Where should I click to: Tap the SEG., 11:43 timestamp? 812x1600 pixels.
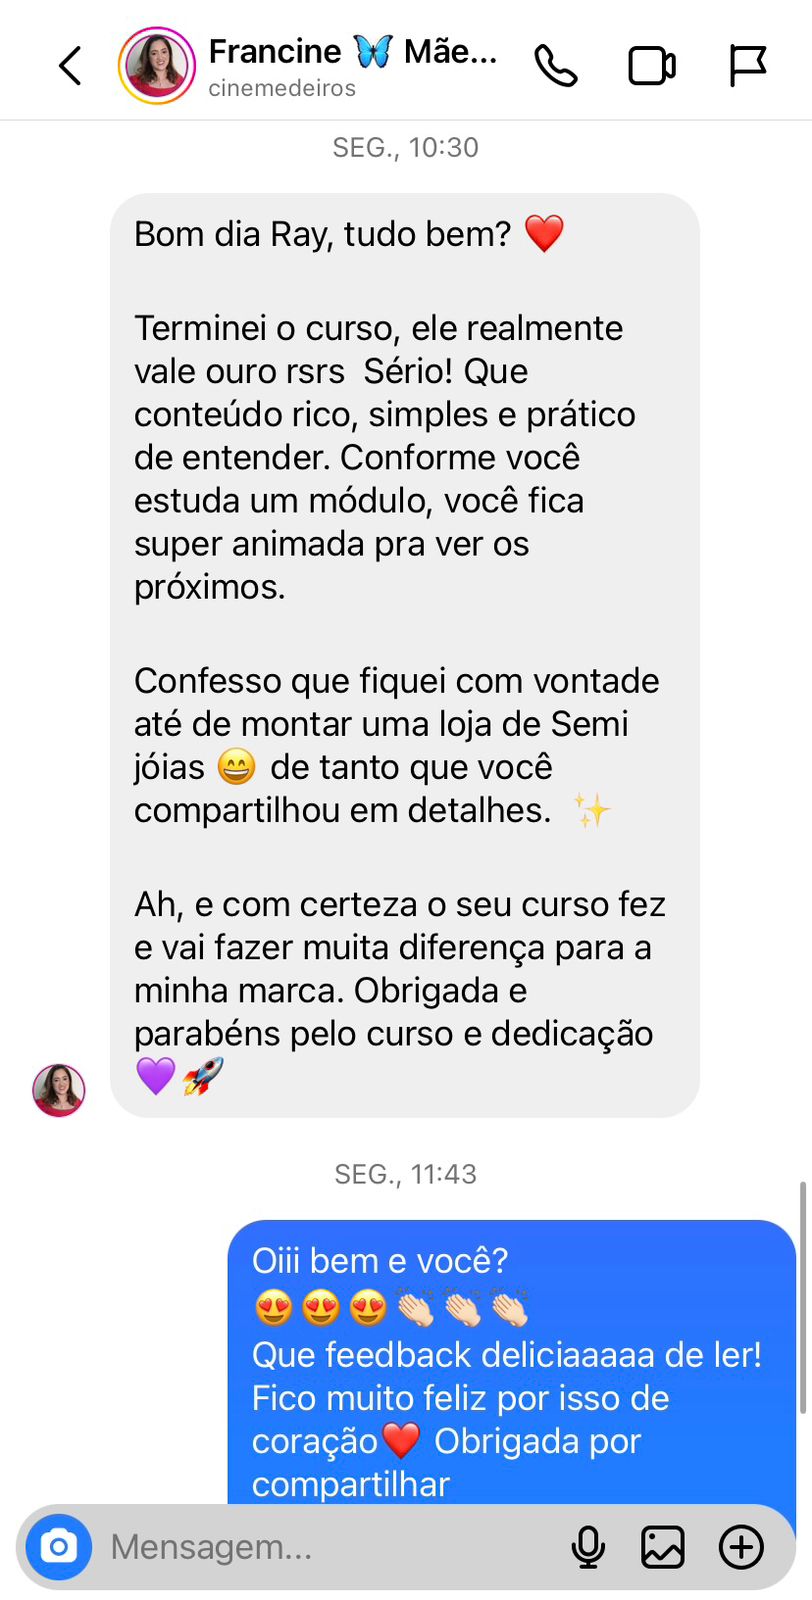[406, 1173]
